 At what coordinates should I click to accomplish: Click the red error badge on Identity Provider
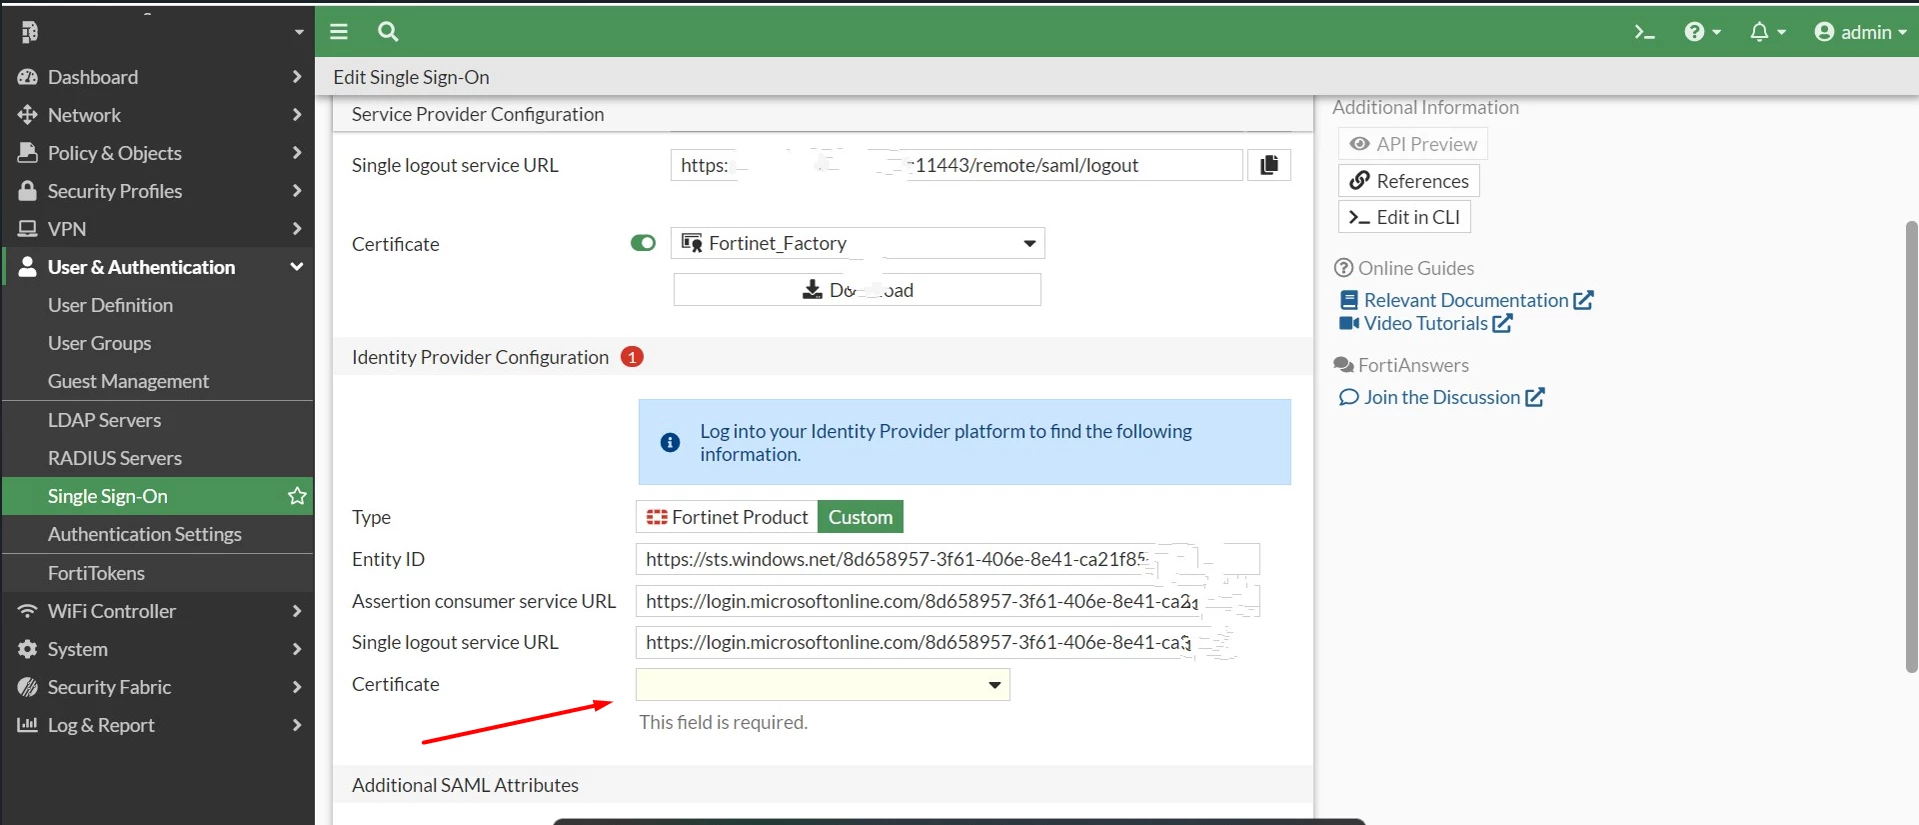click(632, 357)
